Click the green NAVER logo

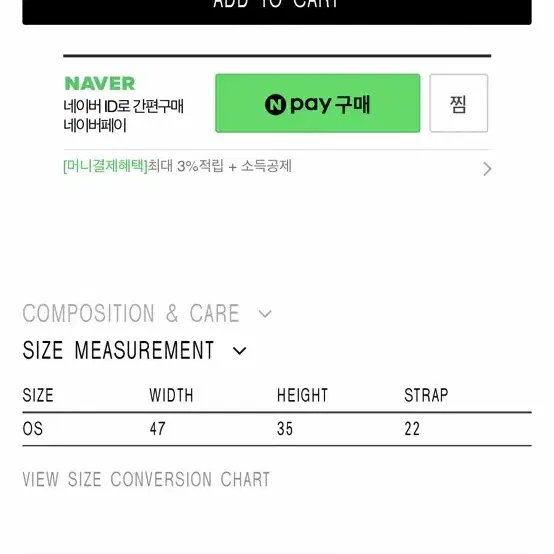(x=100, y=84)
